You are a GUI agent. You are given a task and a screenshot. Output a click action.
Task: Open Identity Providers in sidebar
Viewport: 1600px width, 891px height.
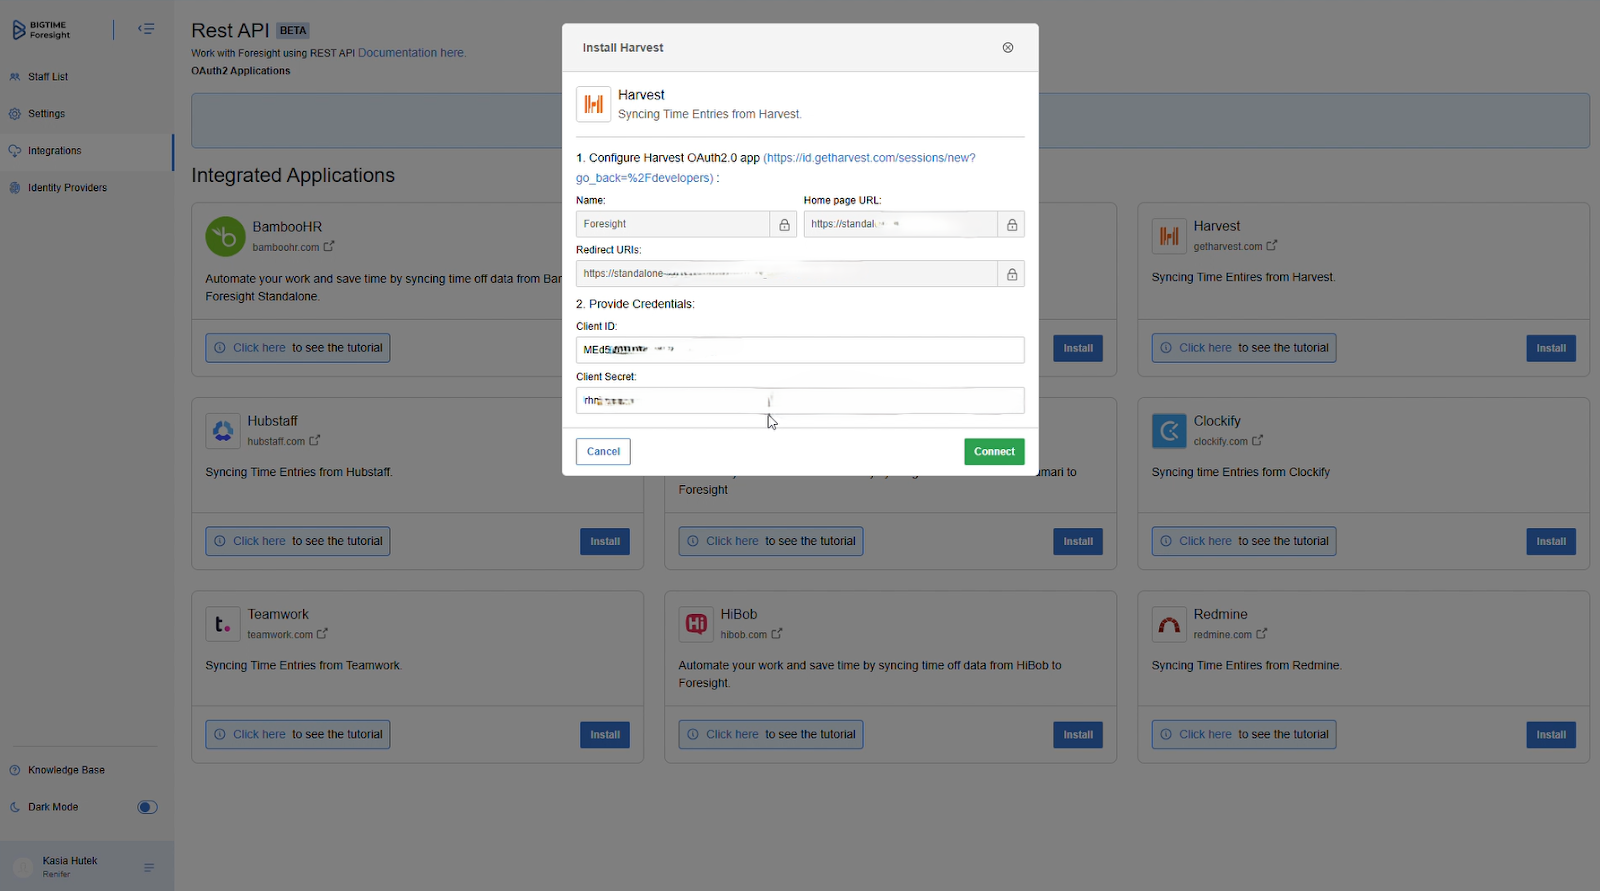click(x=67, y=188)
